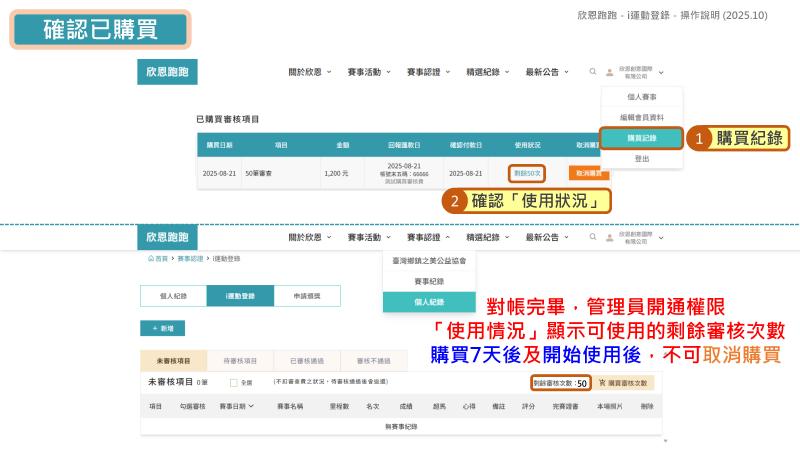Open the 申請獎獎 tab

tap(307, 296)
